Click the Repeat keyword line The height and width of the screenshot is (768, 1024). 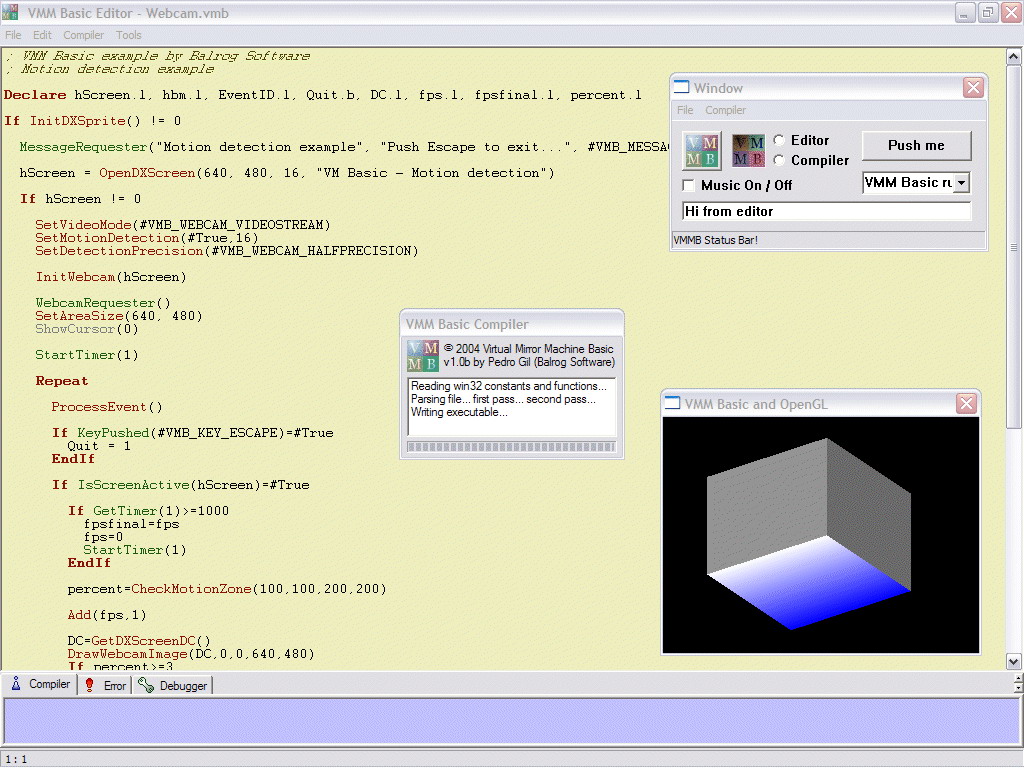pyautogui.click(x=61, y=381)
